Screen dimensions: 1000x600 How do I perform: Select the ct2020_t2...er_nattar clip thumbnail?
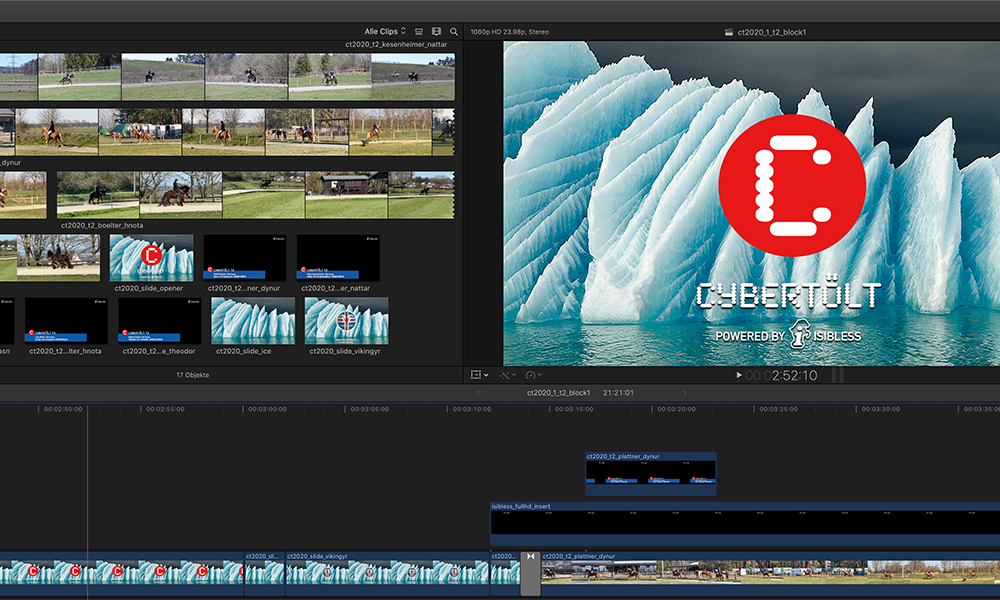pyautogui.click(x=338, y=258)
